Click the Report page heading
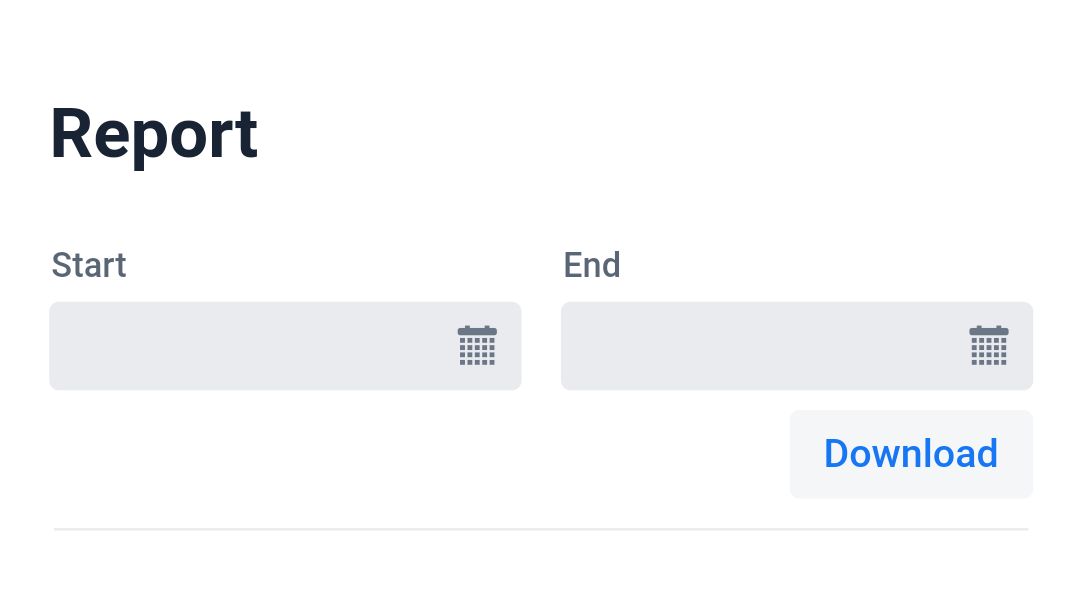Screen dimensions: 1080x608 click(153, 133)
